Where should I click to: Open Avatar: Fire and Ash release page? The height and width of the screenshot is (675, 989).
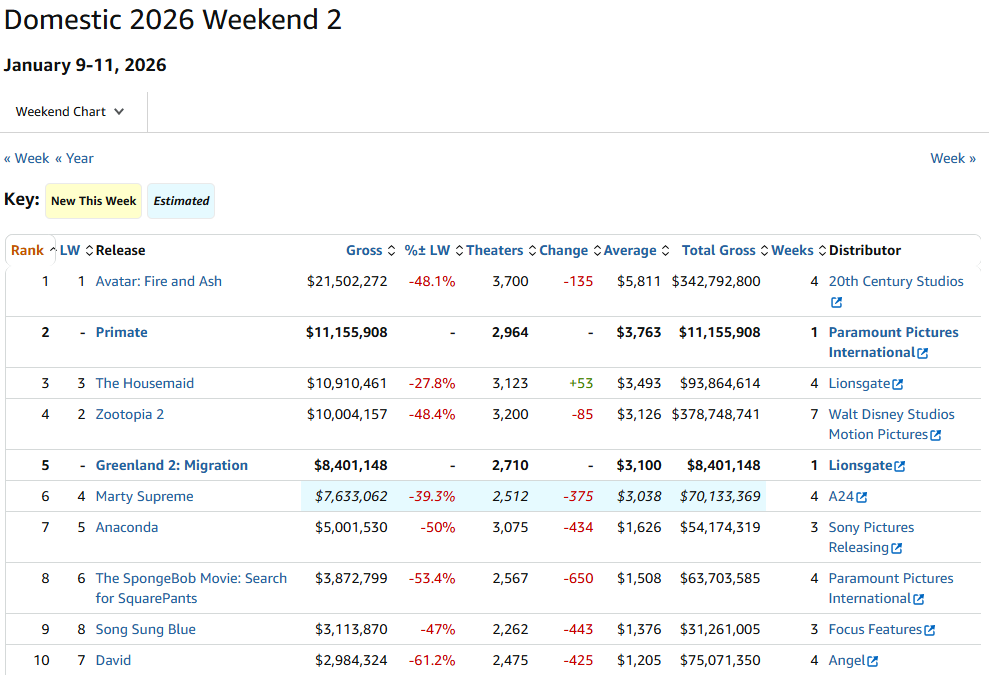tap(158, 281)
